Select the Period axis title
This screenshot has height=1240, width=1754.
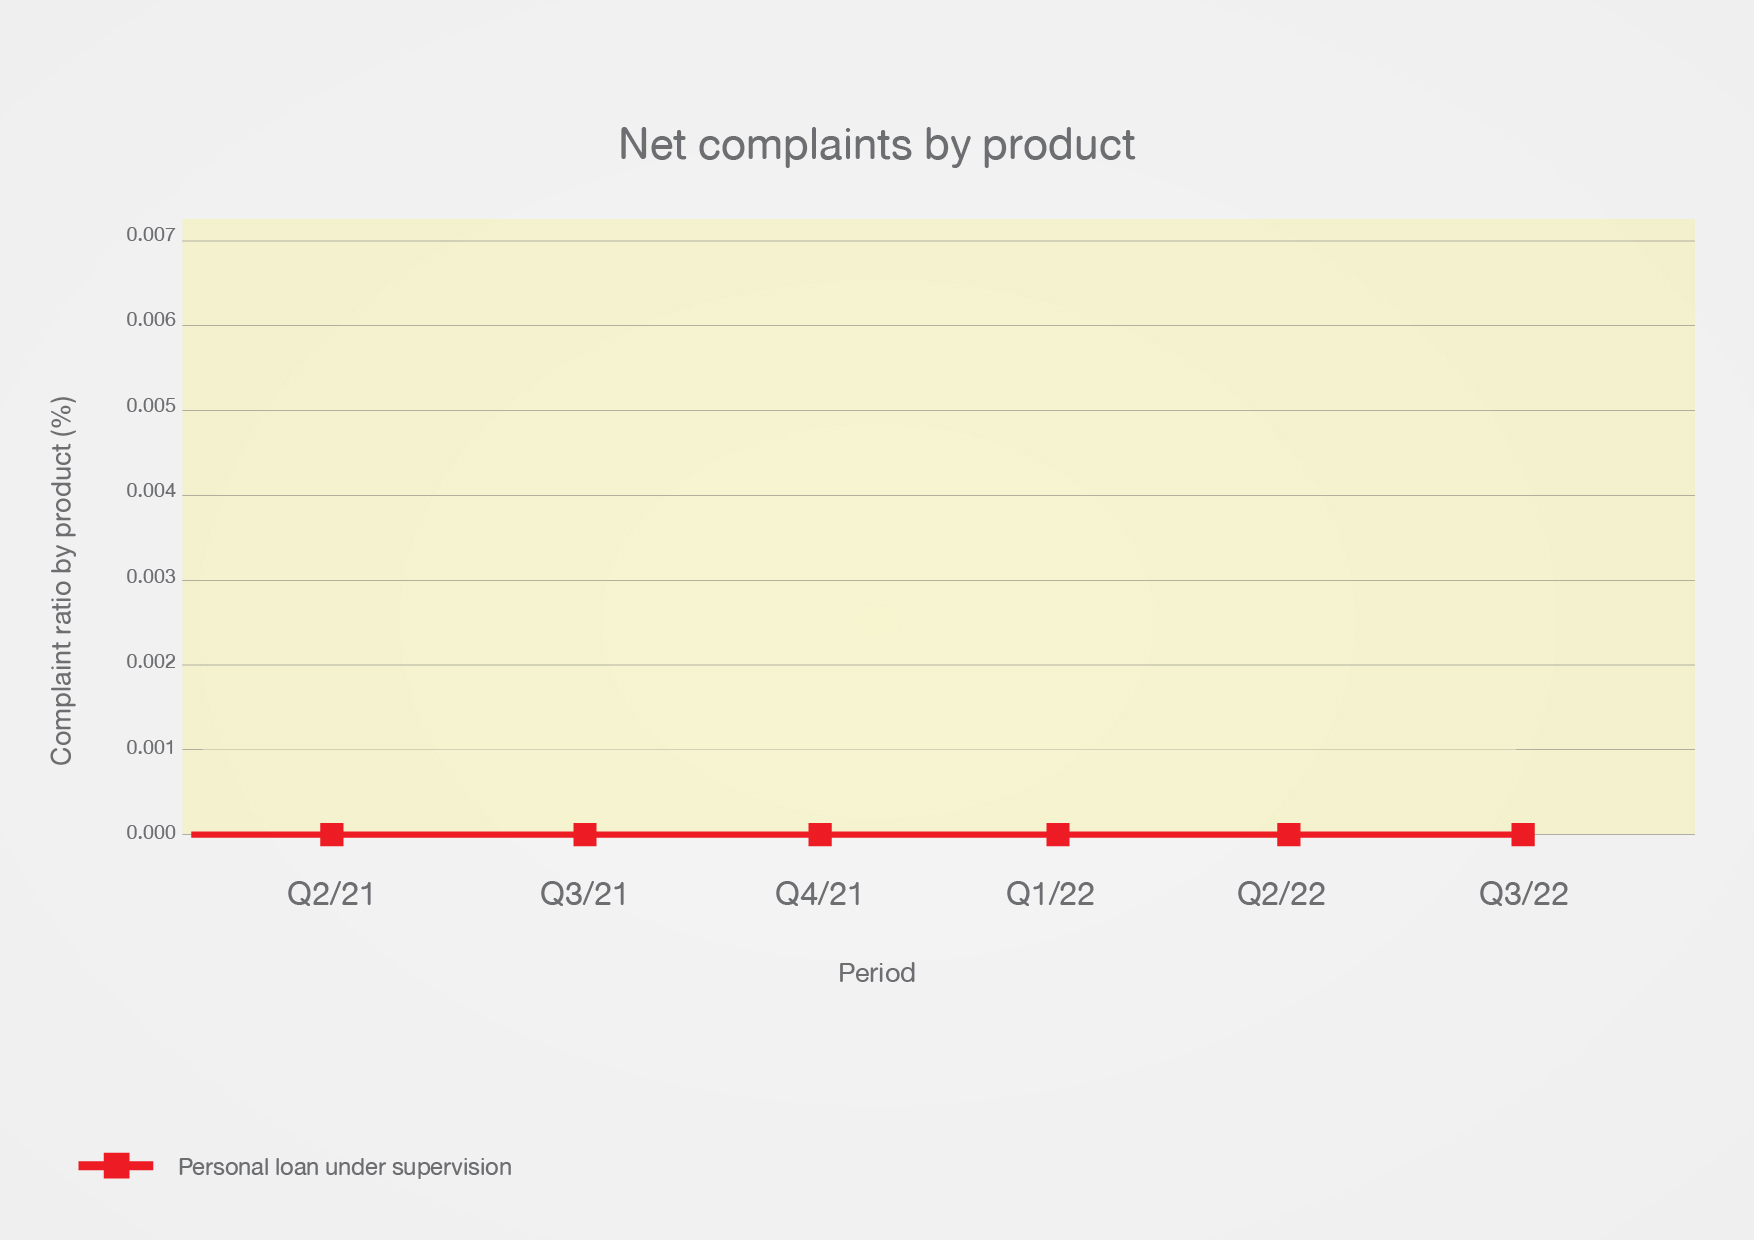coord(876,973)
